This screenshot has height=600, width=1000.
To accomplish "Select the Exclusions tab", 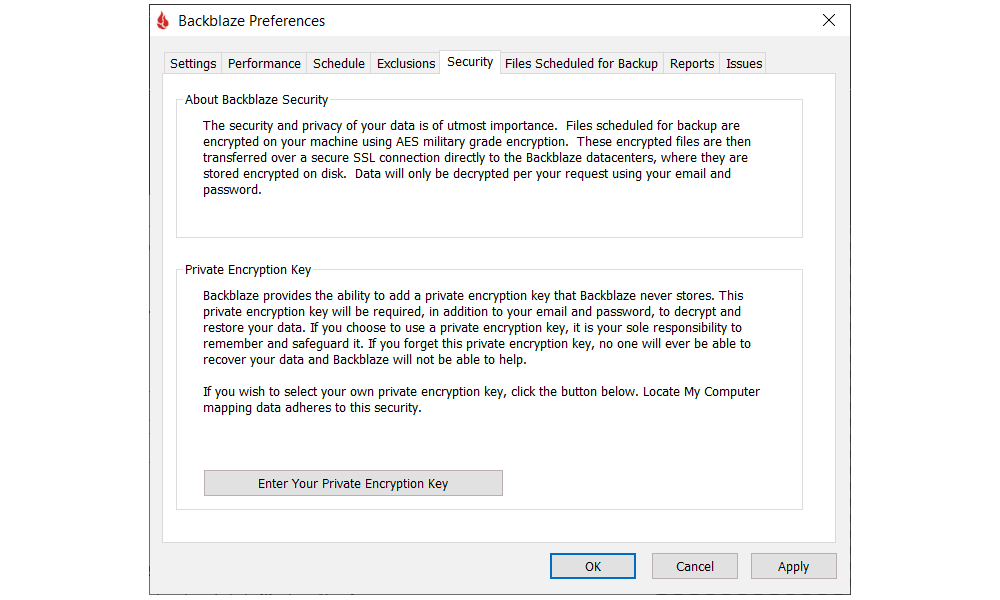I will (406, 64).
